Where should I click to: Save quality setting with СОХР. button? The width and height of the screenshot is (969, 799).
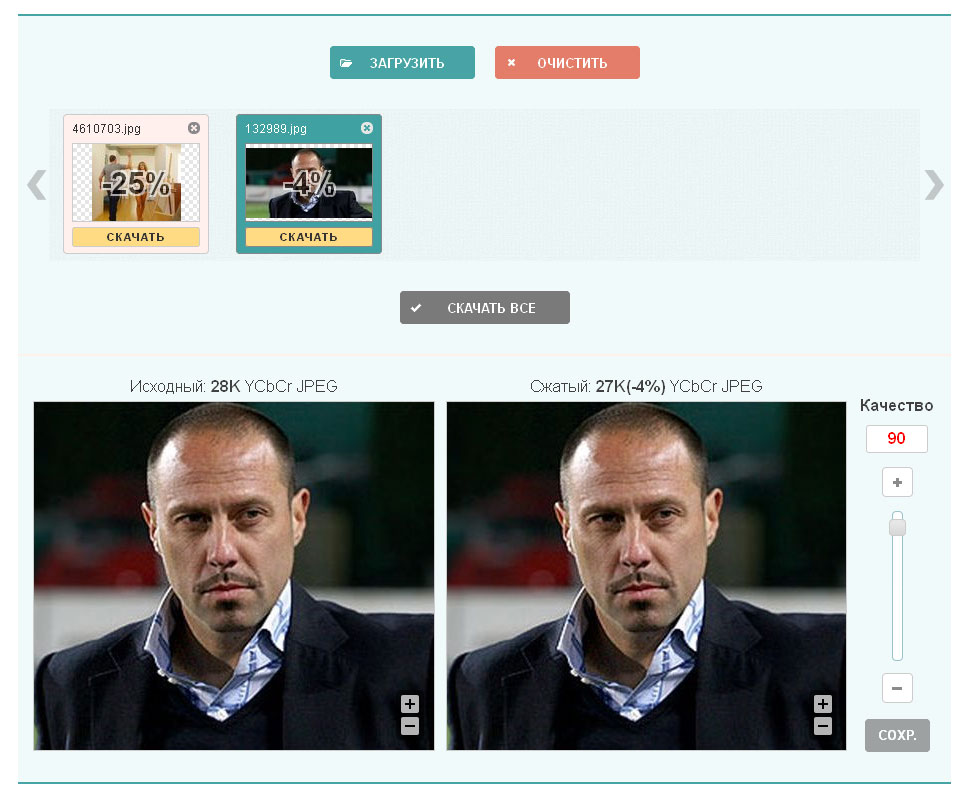(897, 735)
